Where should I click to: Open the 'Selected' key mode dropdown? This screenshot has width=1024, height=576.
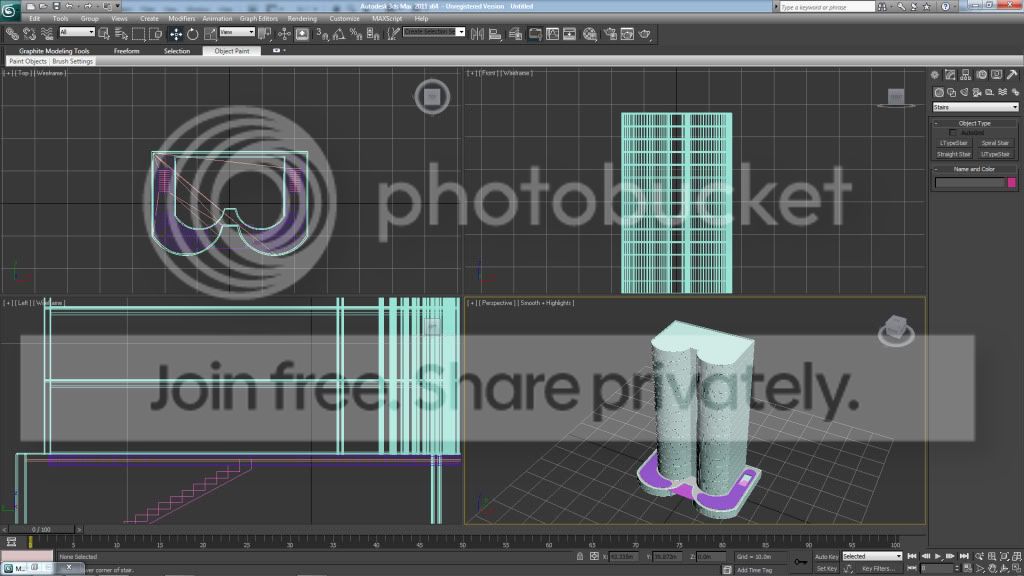click(x=872, y=556)
